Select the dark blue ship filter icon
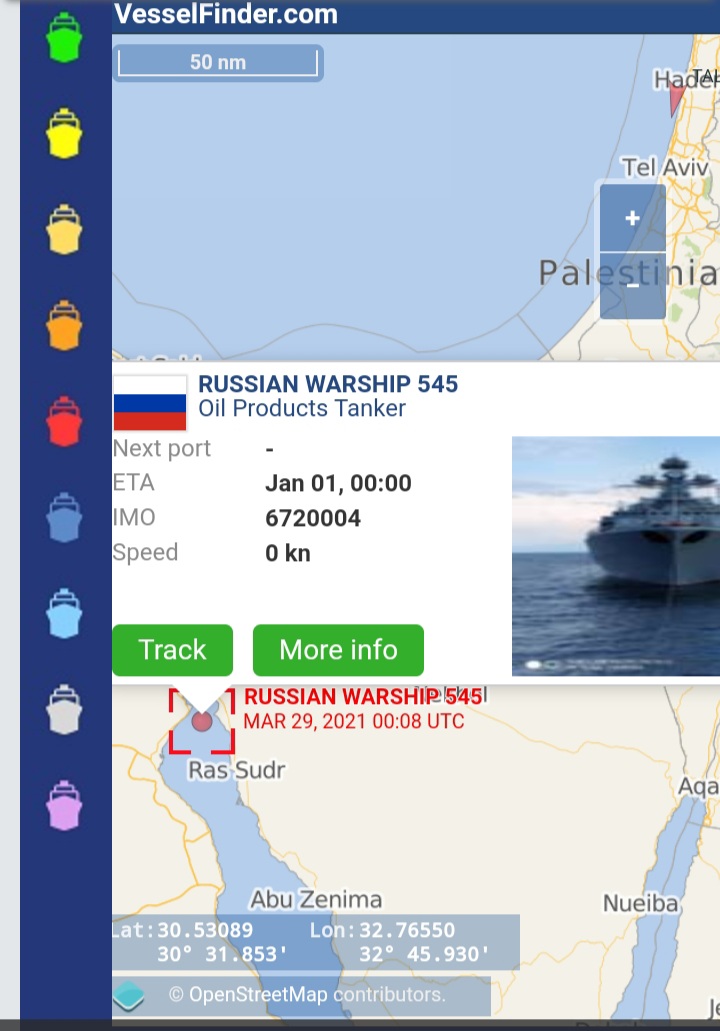720x1031 pixels. point(64,517)
